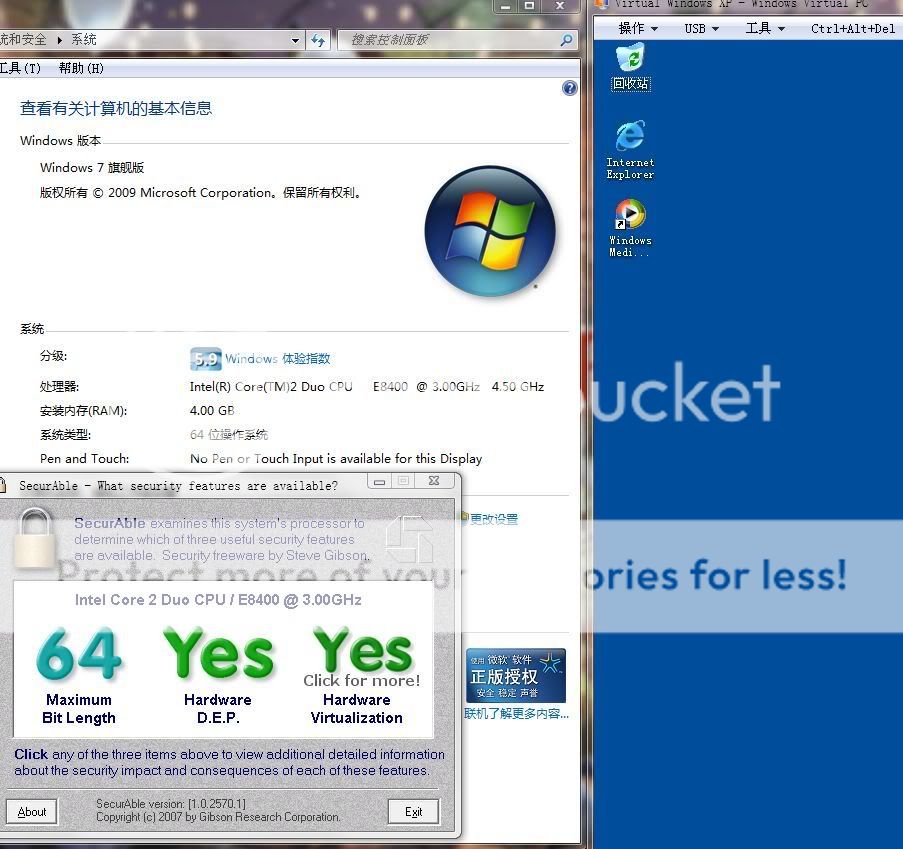Open the USB menu in Virtual PC
The width and height of the screenshot is (903, 849).
[x=701, y=28]
